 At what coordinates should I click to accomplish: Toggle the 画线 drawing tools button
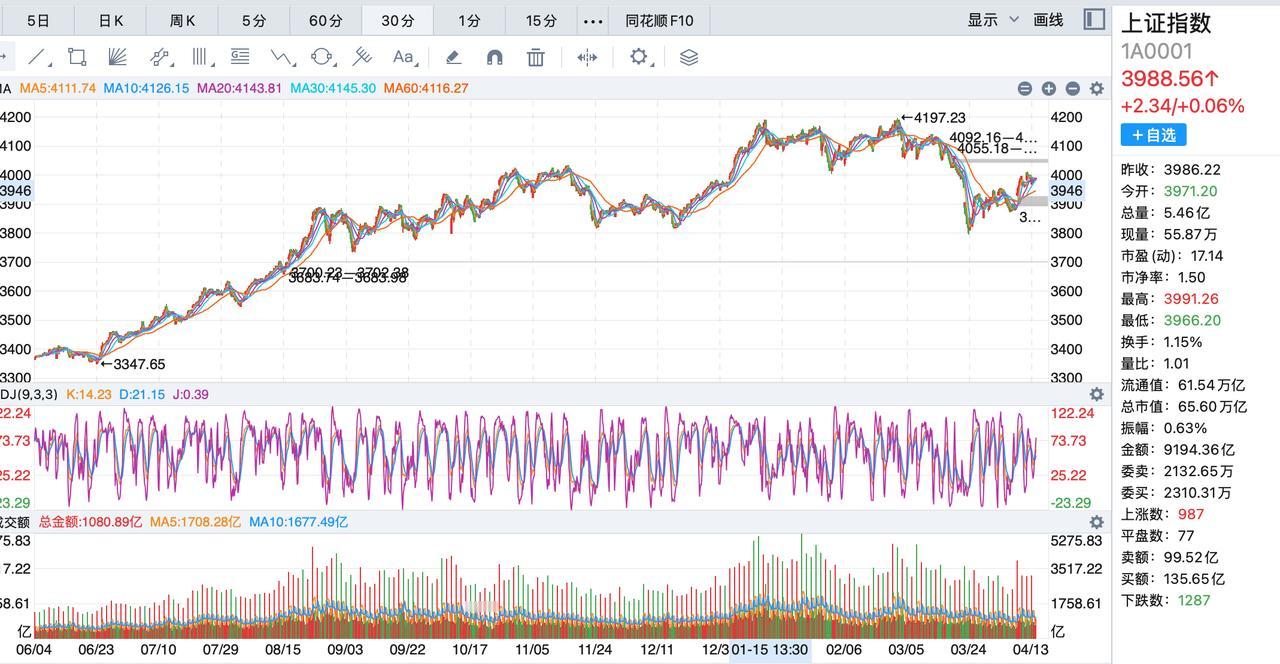[x=1048, y=20]
